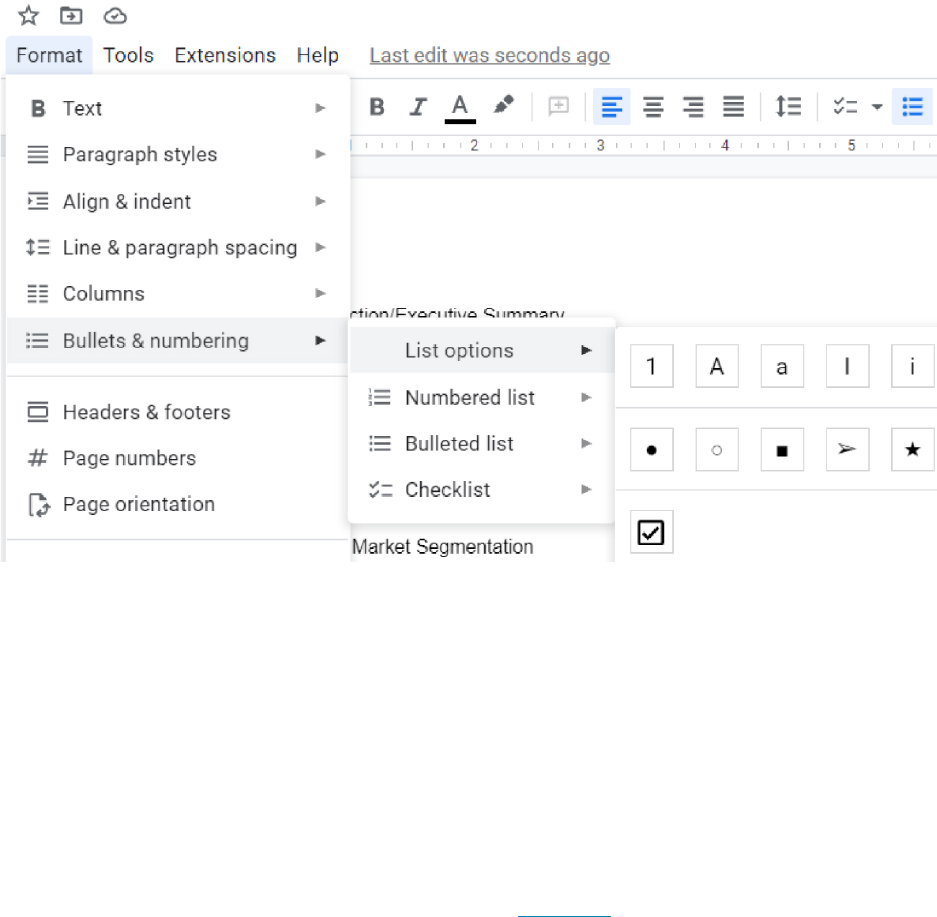Viewport: 937px width, 917px height.
Task: Toggle bold formatting in toolbar
Action: pyautogui.click(x=377, y=107)
